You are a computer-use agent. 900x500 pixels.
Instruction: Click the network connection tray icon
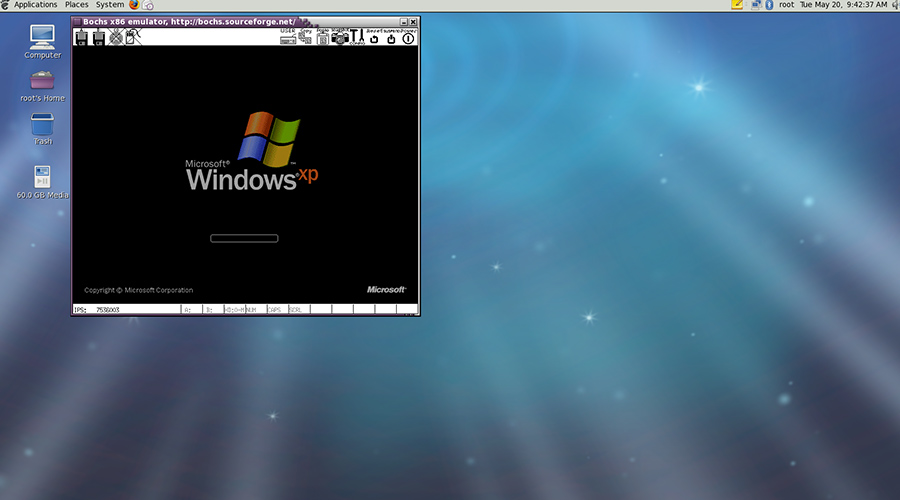pos(756,5)
